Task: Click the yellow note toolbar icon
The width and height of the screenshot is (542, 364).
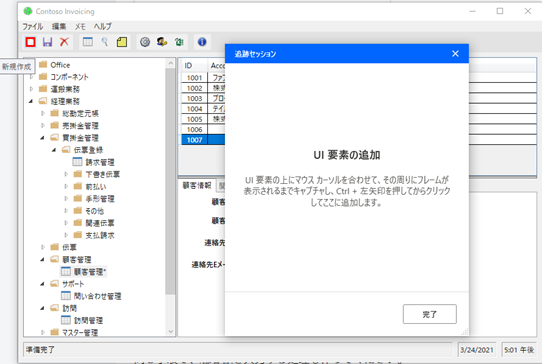Action: [122, 42]
